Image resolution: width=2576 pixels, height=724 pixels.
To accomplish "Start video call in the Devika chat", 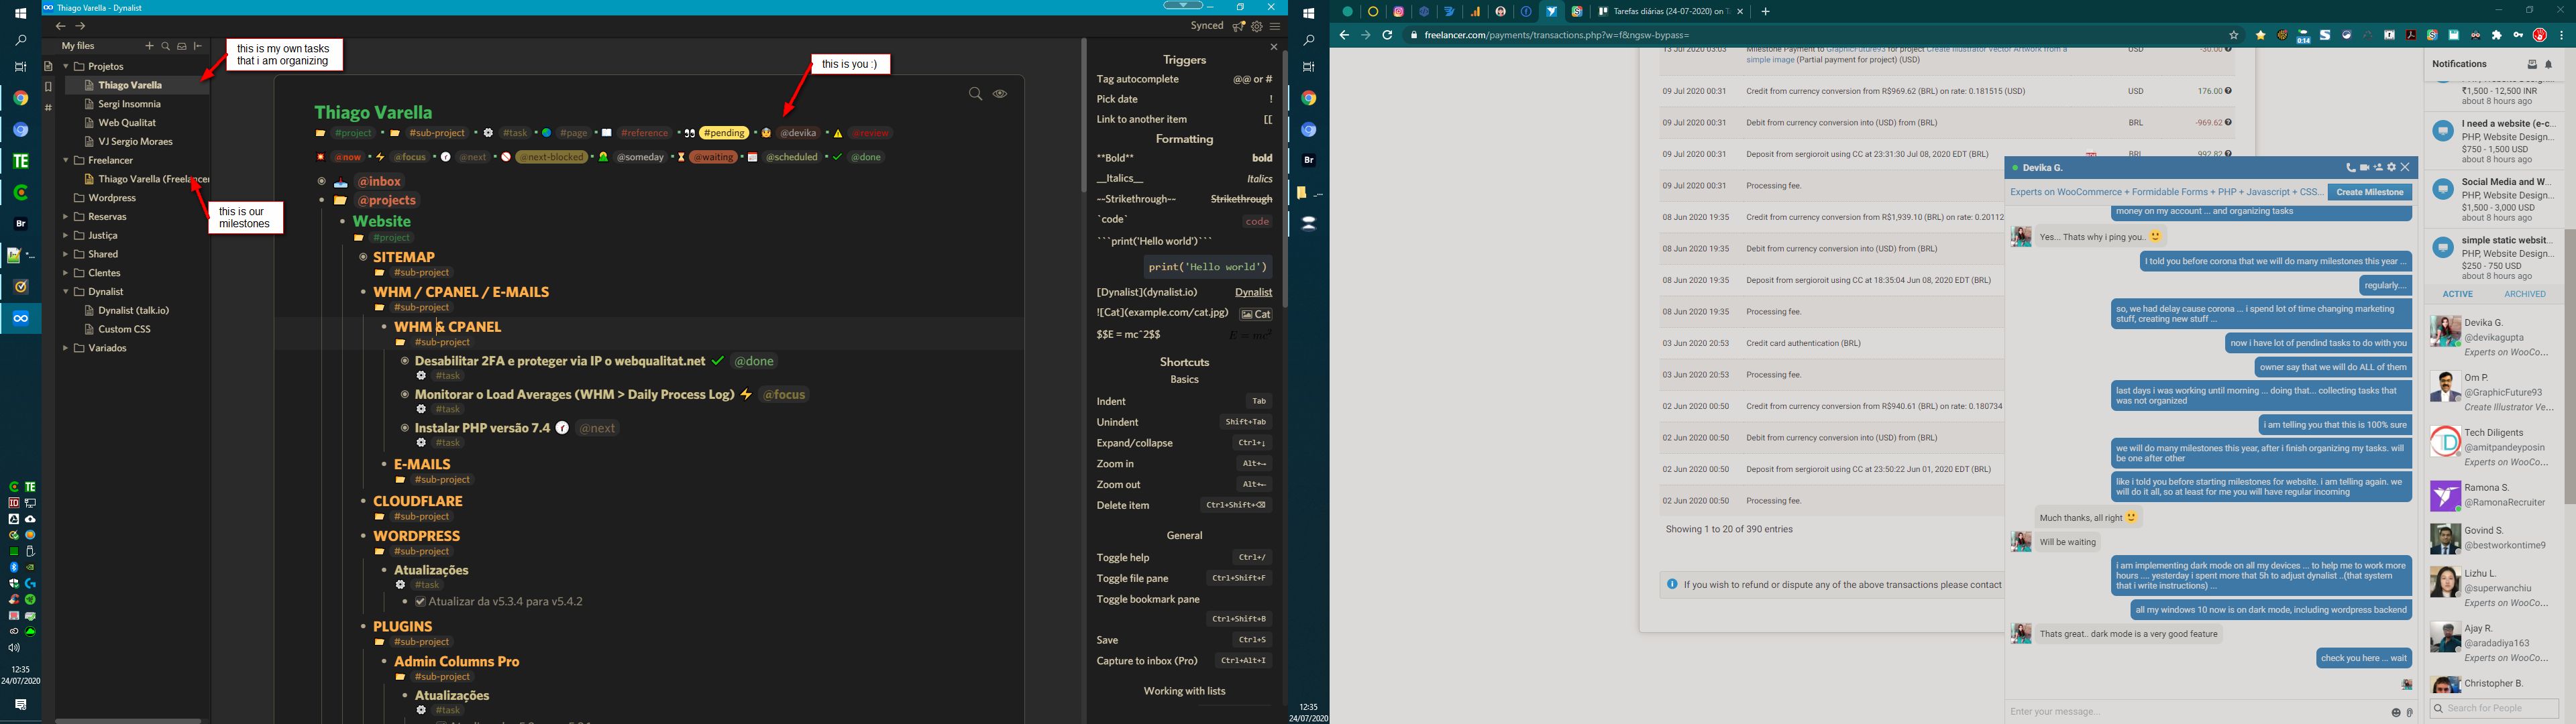I will pos(2364,168).
